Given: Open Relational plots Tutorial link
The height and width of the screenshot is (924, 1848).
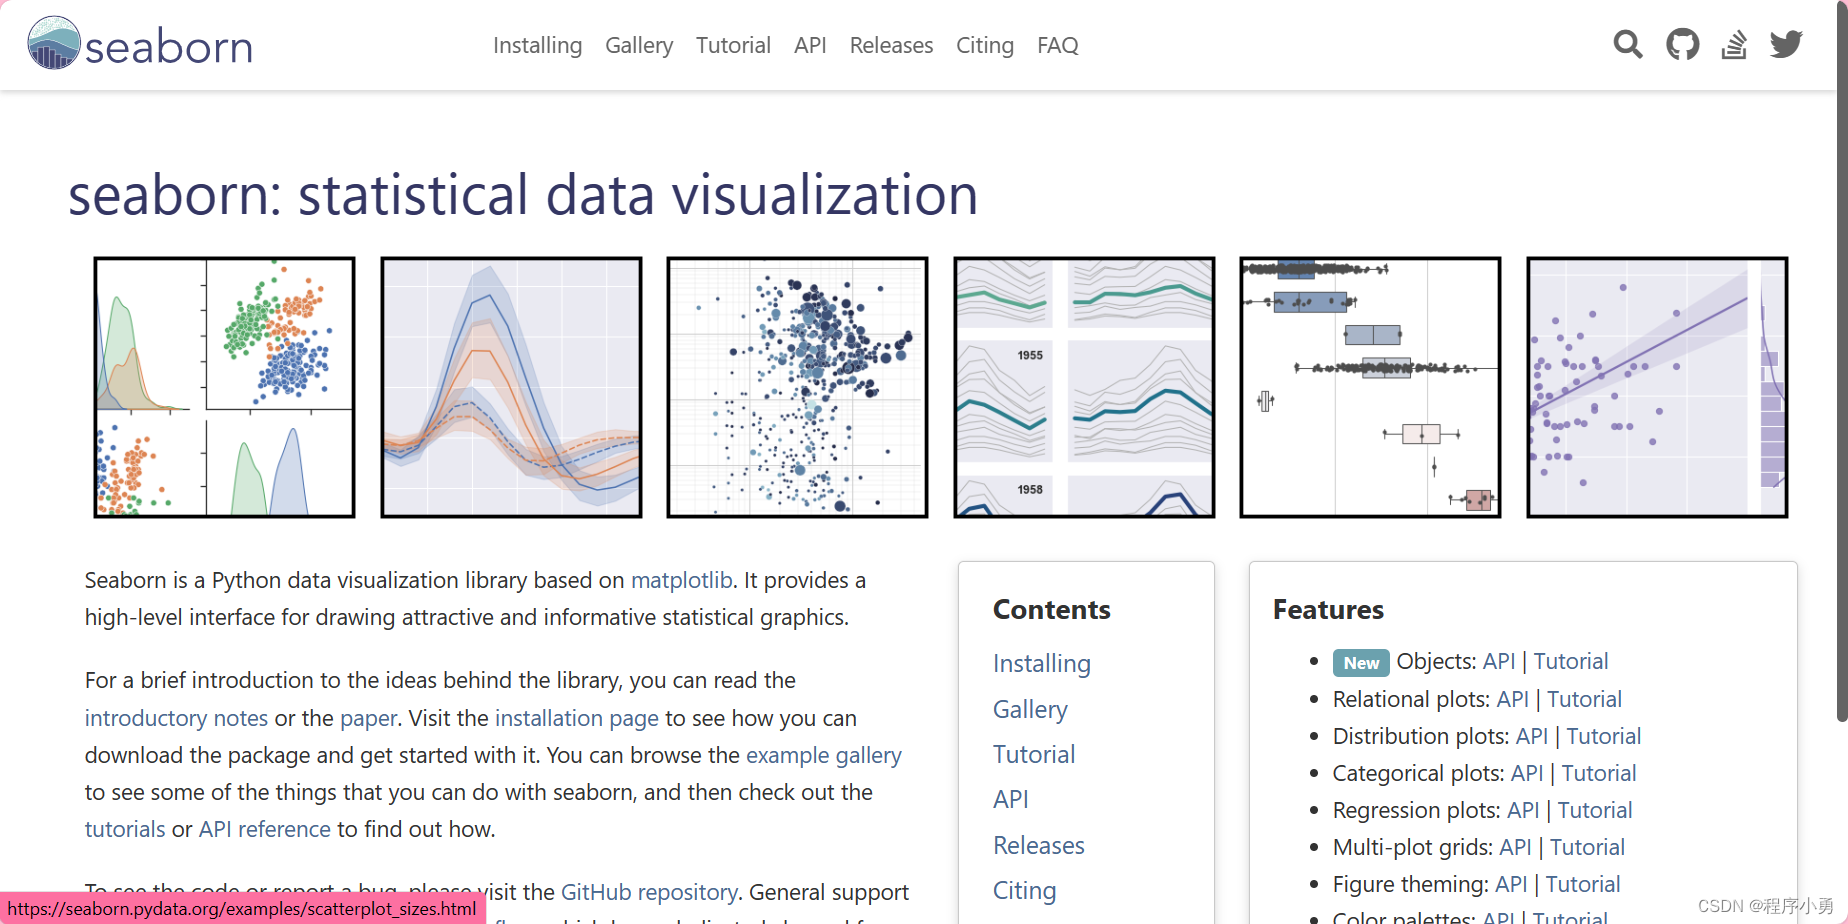Looking at the screenshot, I should 1585,699.
